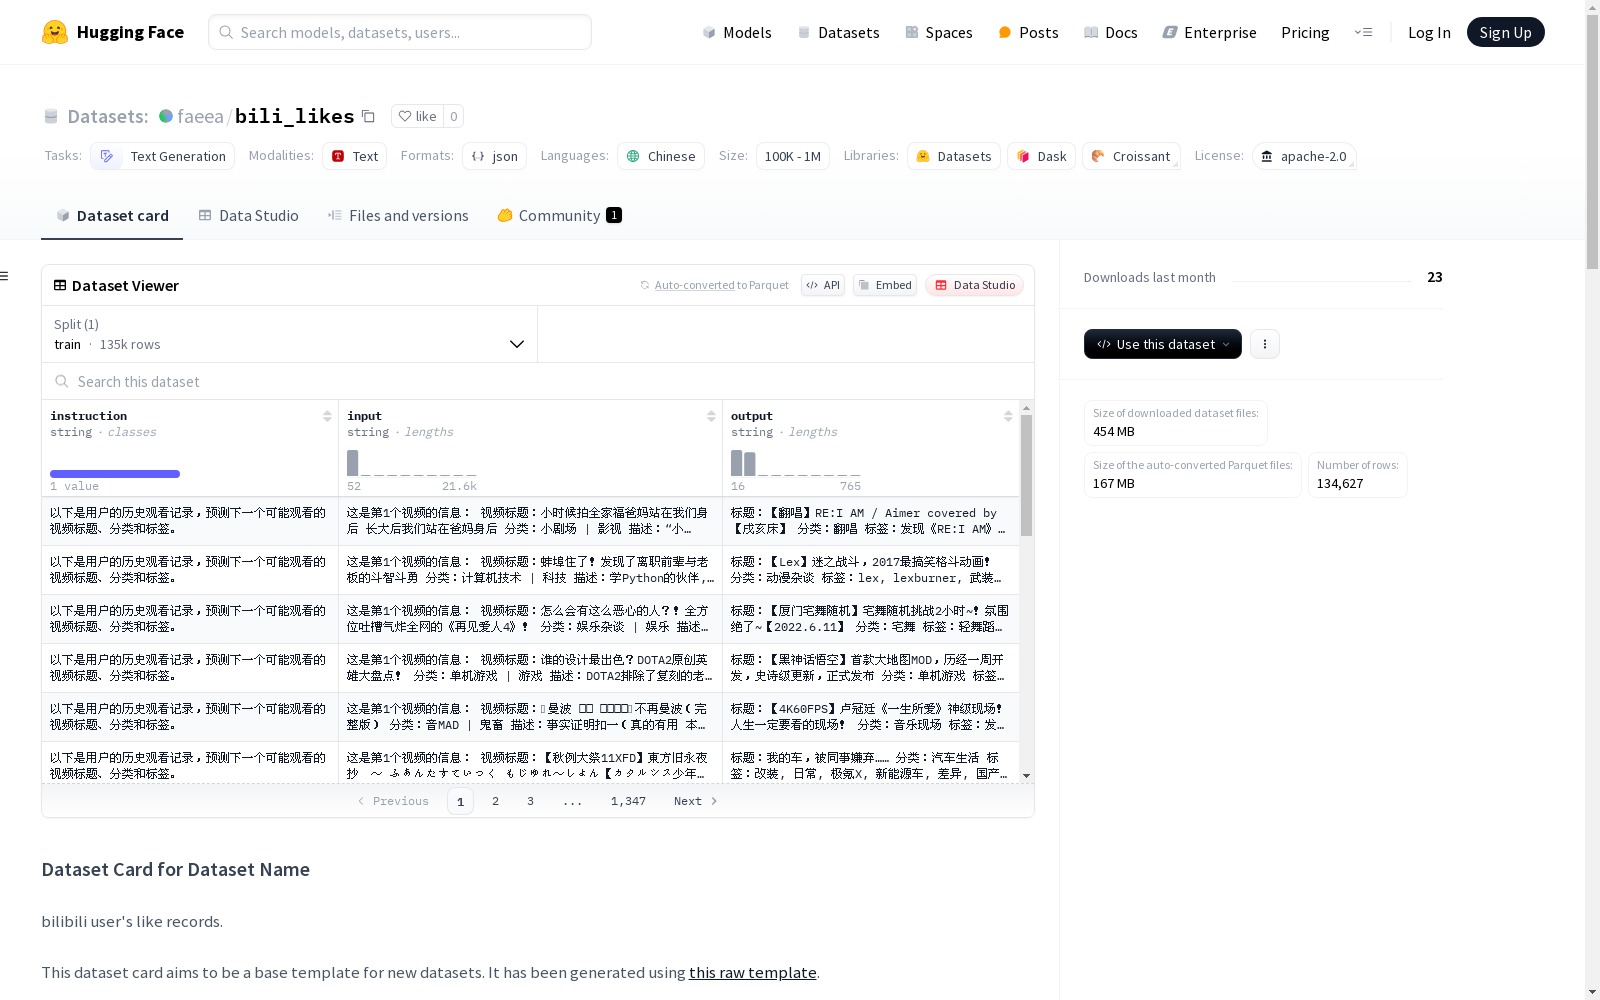
Task: Expand the Split train dropdown
Action: 290,334
